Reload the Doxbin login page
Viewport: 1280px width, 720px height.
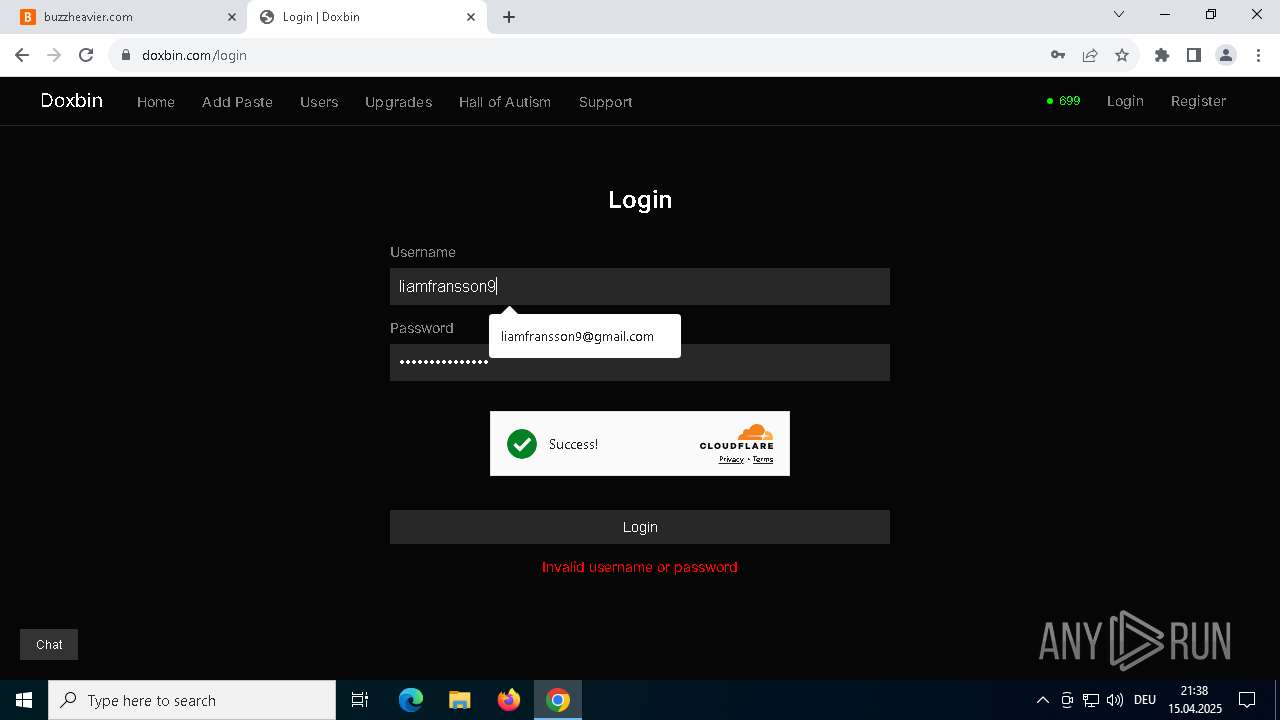pyautogui.click(x=86, y=55)
